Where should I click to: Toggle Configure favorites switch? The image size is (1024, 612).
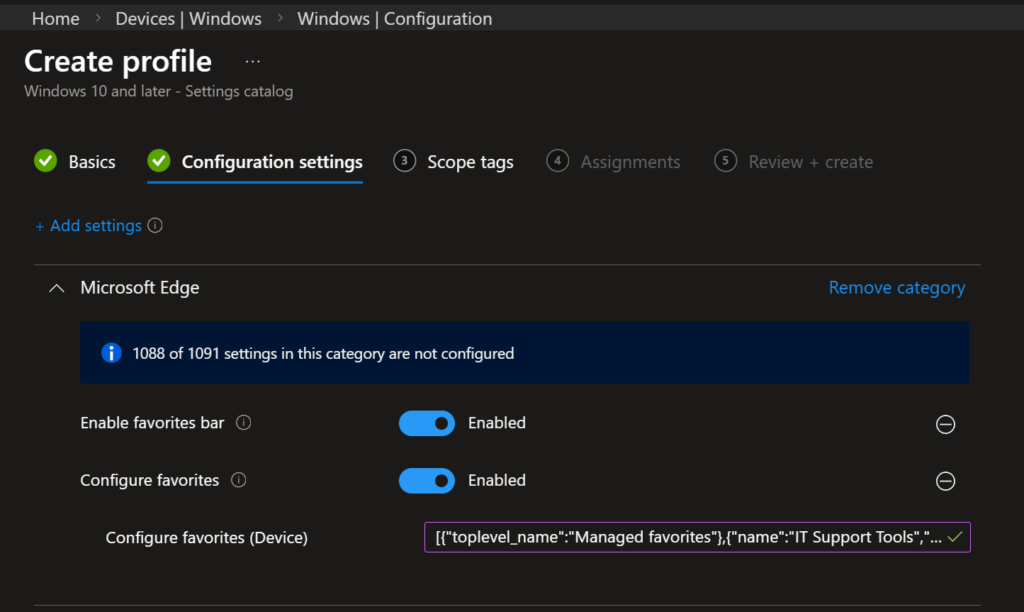pyautogui.click(x=426, y=481)
